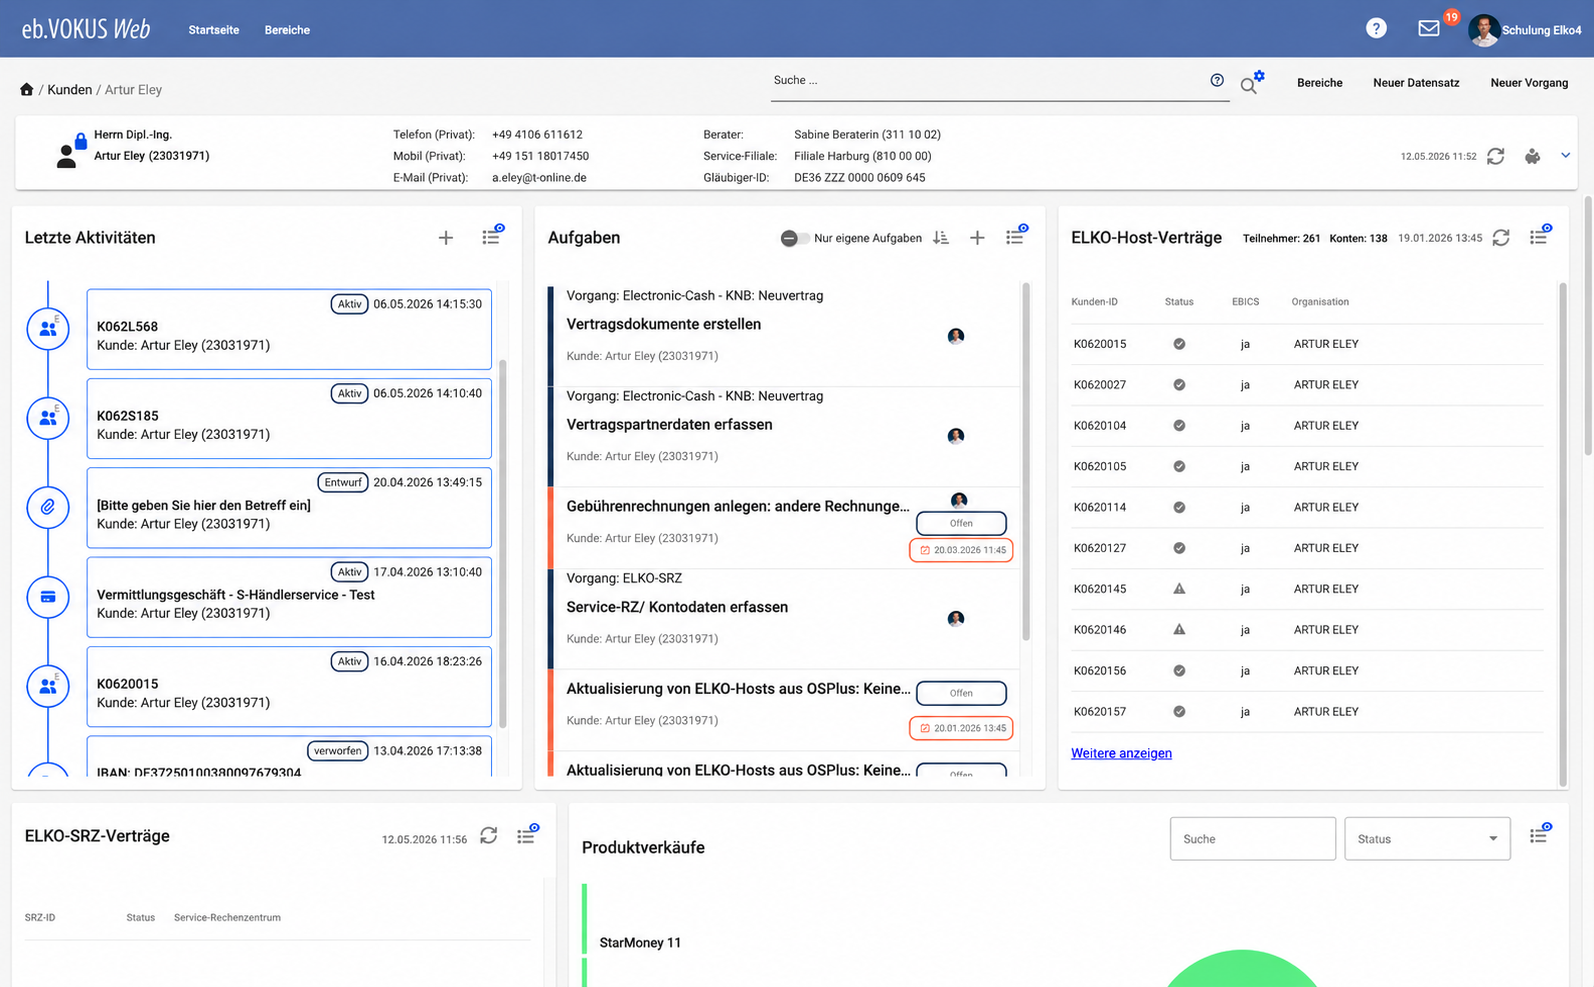Screen dimensions: 1594x987
Task: Click Bereiche beside the search bar
Action: click(x=1320, y=83)
